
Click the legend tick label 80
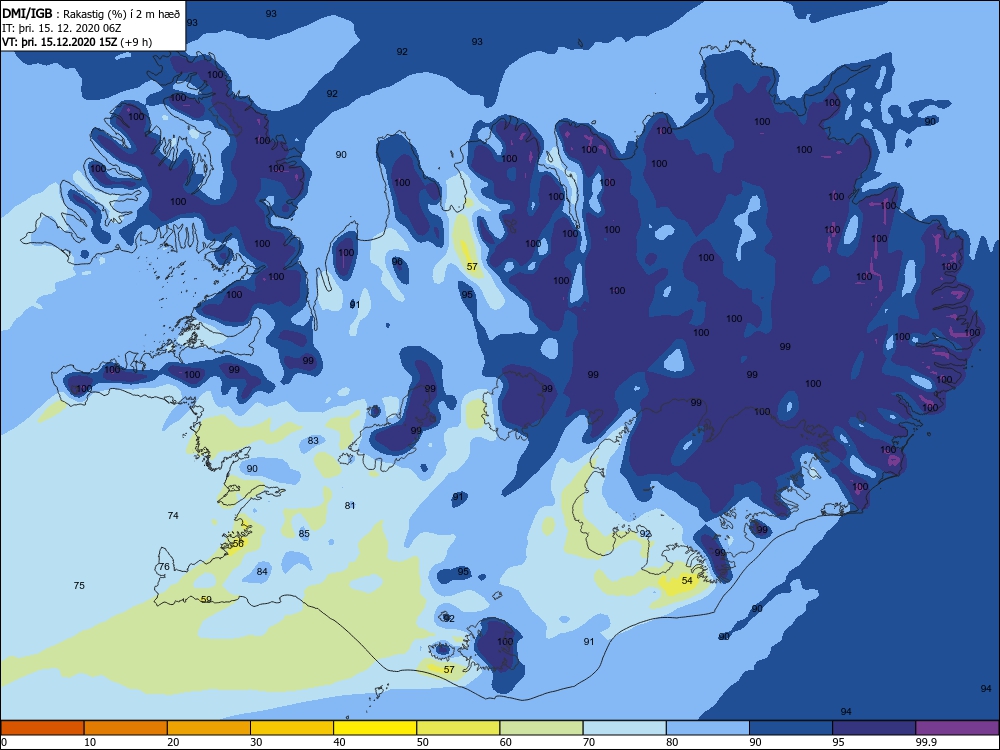tap(672, 742)
